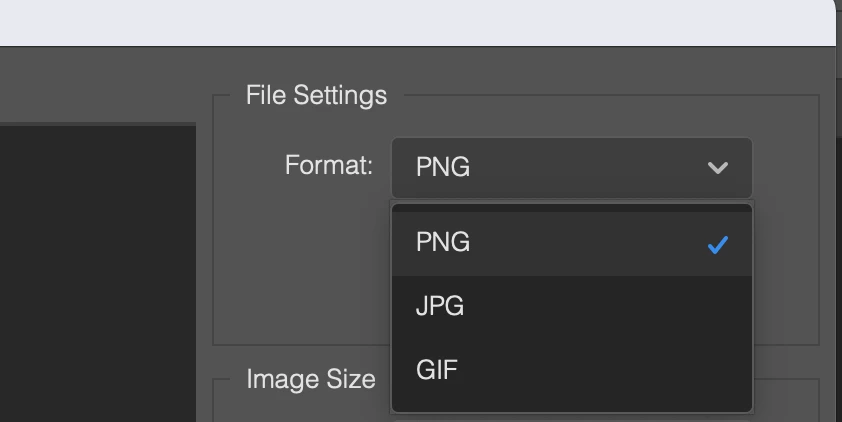Click the blue checkmark beside PNG

tap(717, 244)
